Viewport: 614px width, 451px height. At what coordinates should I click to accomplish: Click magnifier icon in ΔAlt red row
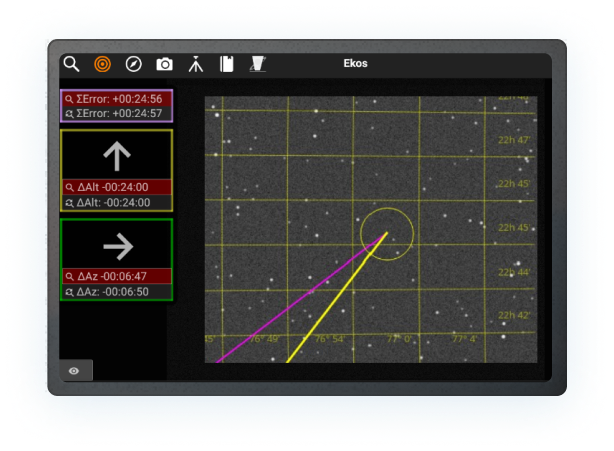[x=69, y=187]
